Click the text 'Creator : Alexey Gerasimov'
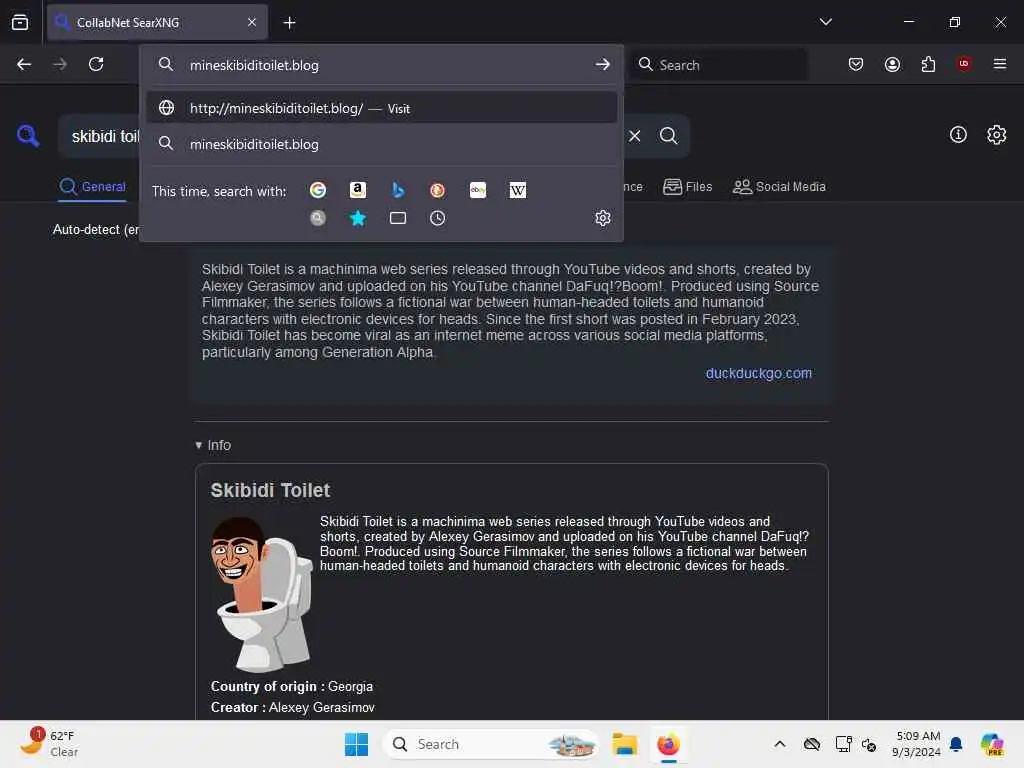The image size is (1024, 768). pos(293,707)
